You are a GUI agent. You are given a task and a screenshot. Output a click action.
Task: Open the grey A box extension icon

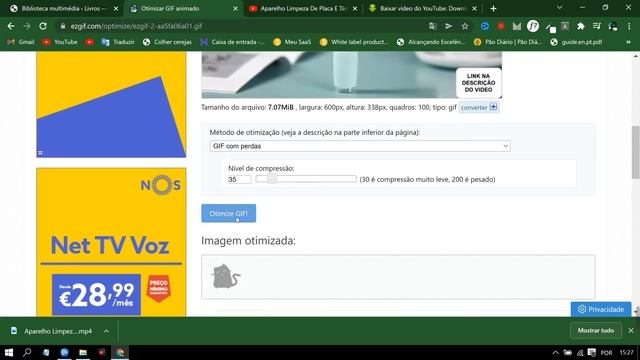pos(565,26)
